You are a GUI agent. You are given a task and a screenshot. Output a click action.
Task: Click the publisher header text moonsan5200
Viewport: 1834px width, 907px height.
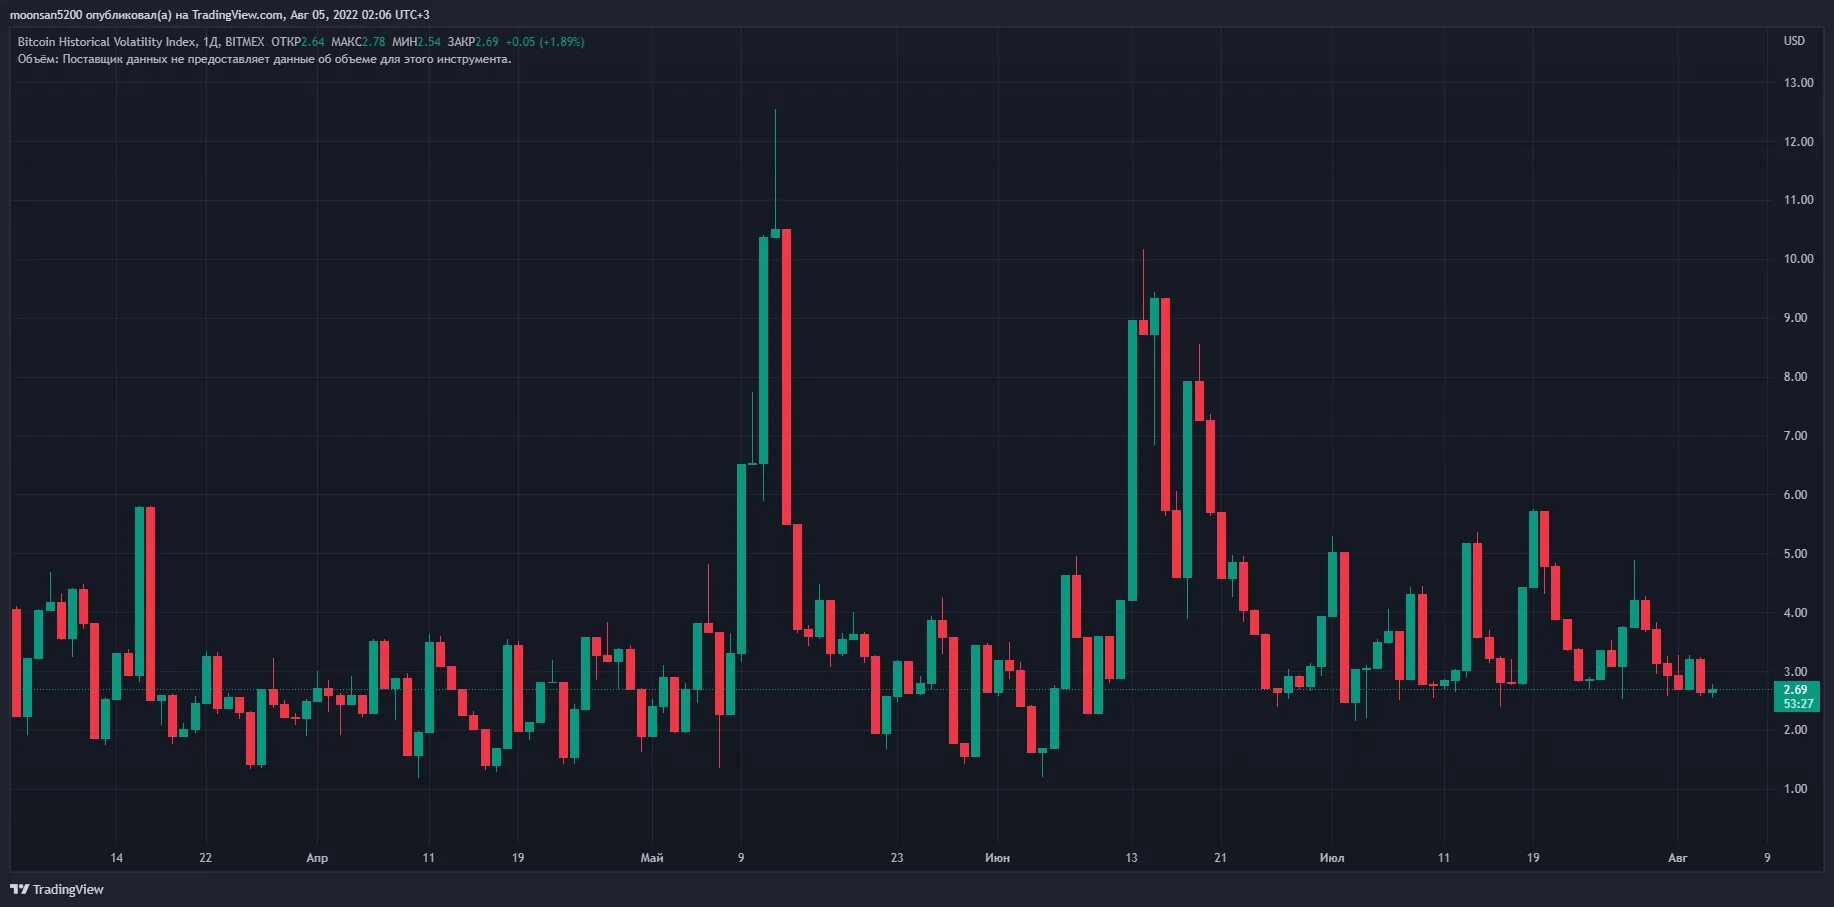pos(46,15)
